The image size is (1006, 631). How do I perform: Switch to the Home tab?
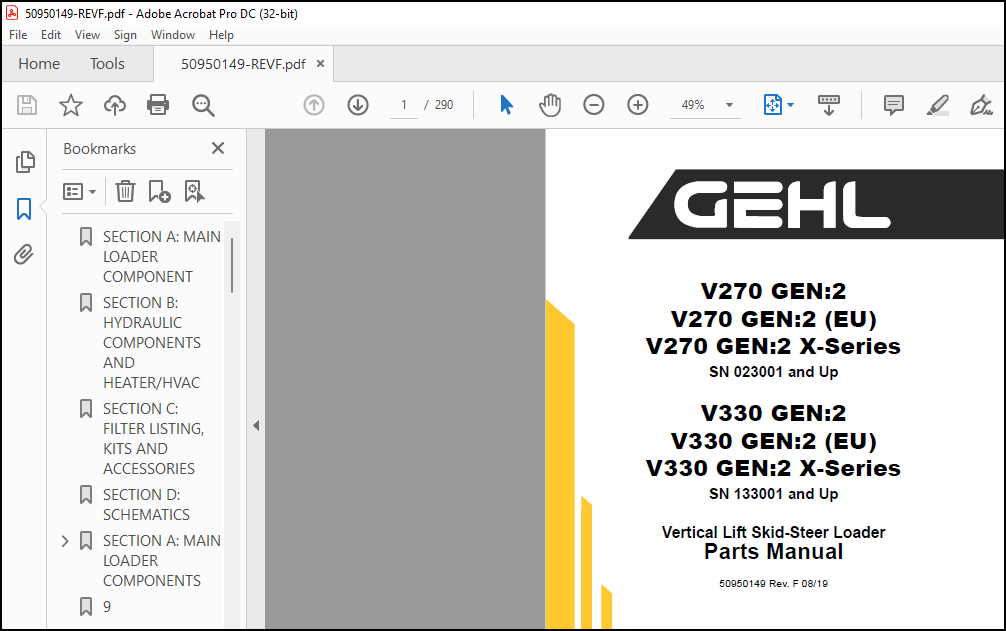pos(39,63)
